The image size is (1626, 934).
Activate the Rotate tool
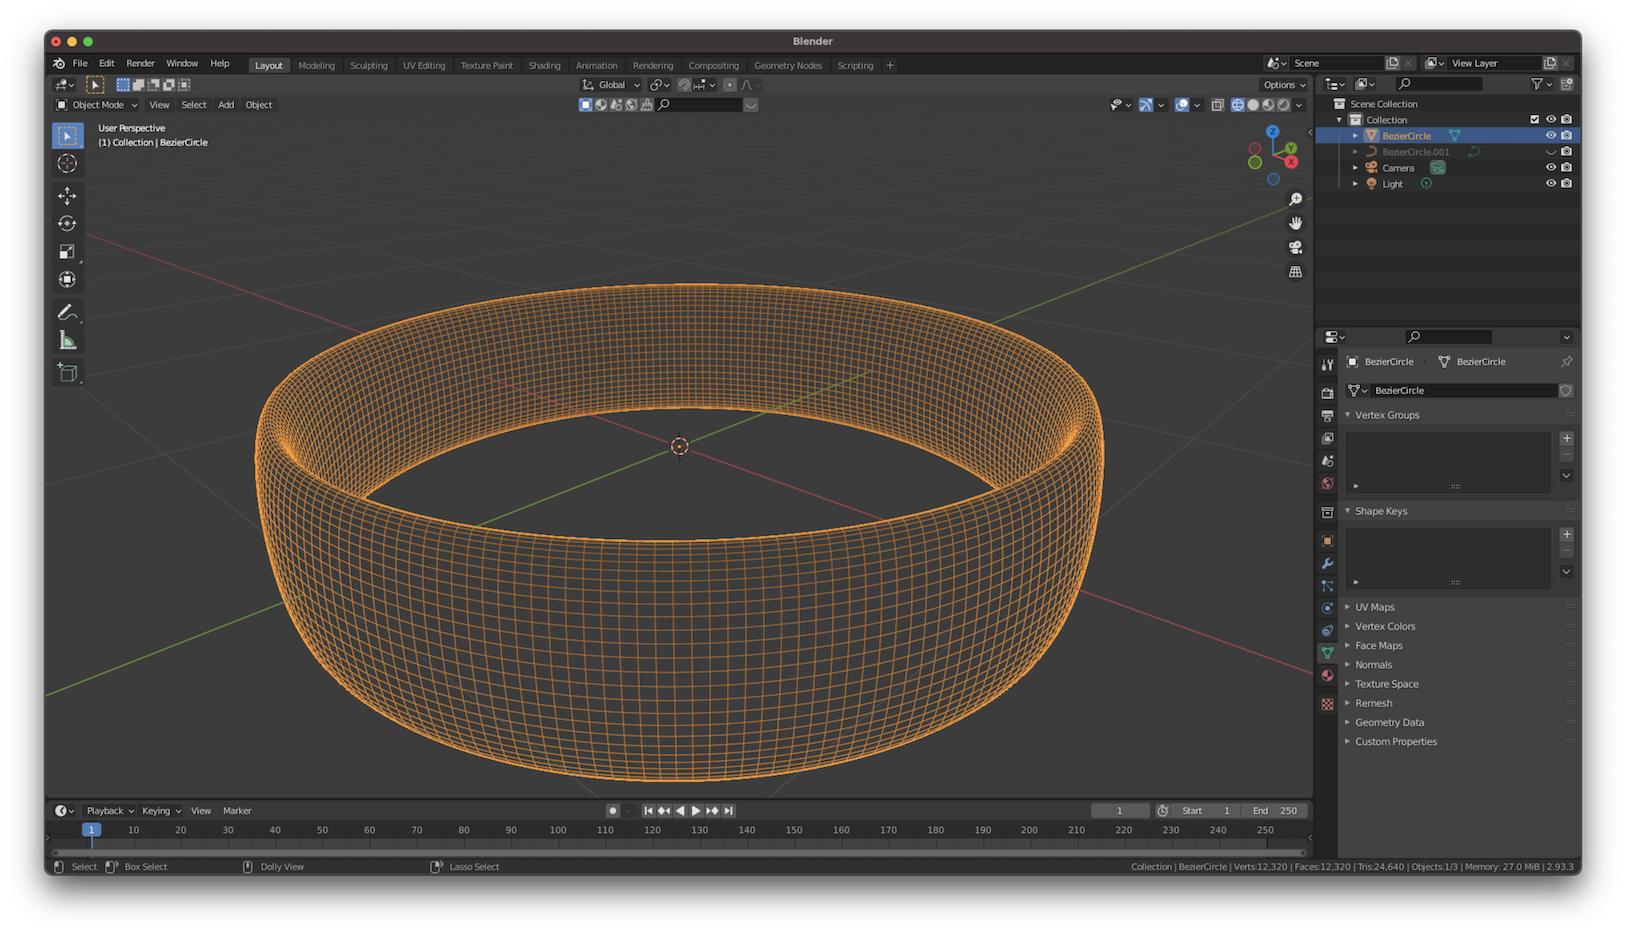[x=67, y=224]
